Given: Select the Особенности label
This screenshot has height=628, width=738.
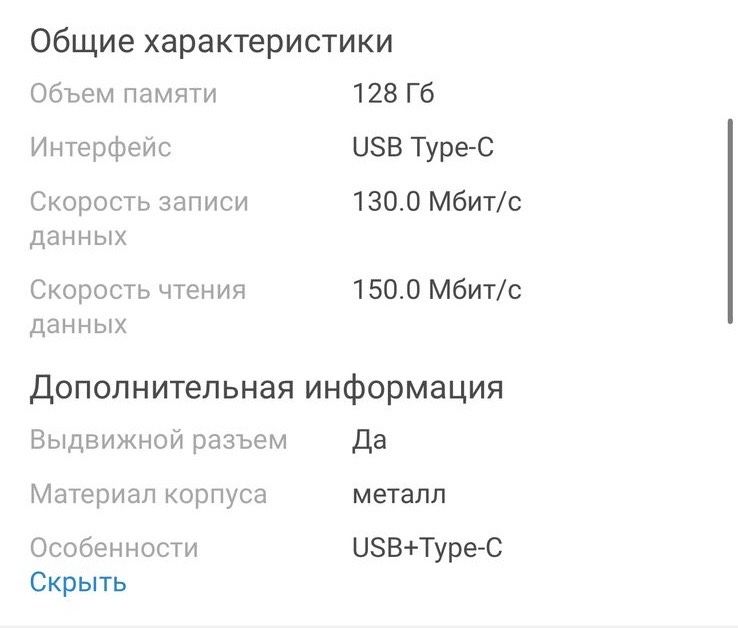Looking at the screenshot, I should click(x=114, y=548).
